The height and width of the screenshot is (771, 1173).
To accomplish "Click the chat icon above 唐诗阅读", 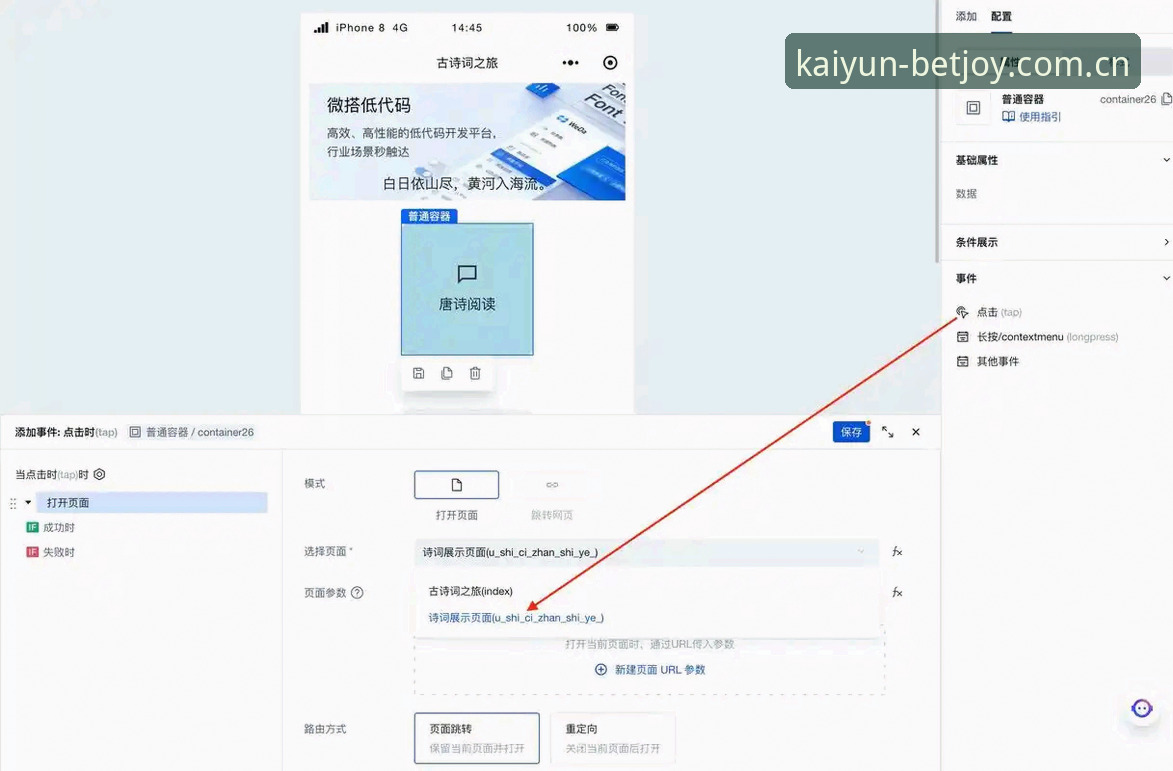I will point(467,274).
